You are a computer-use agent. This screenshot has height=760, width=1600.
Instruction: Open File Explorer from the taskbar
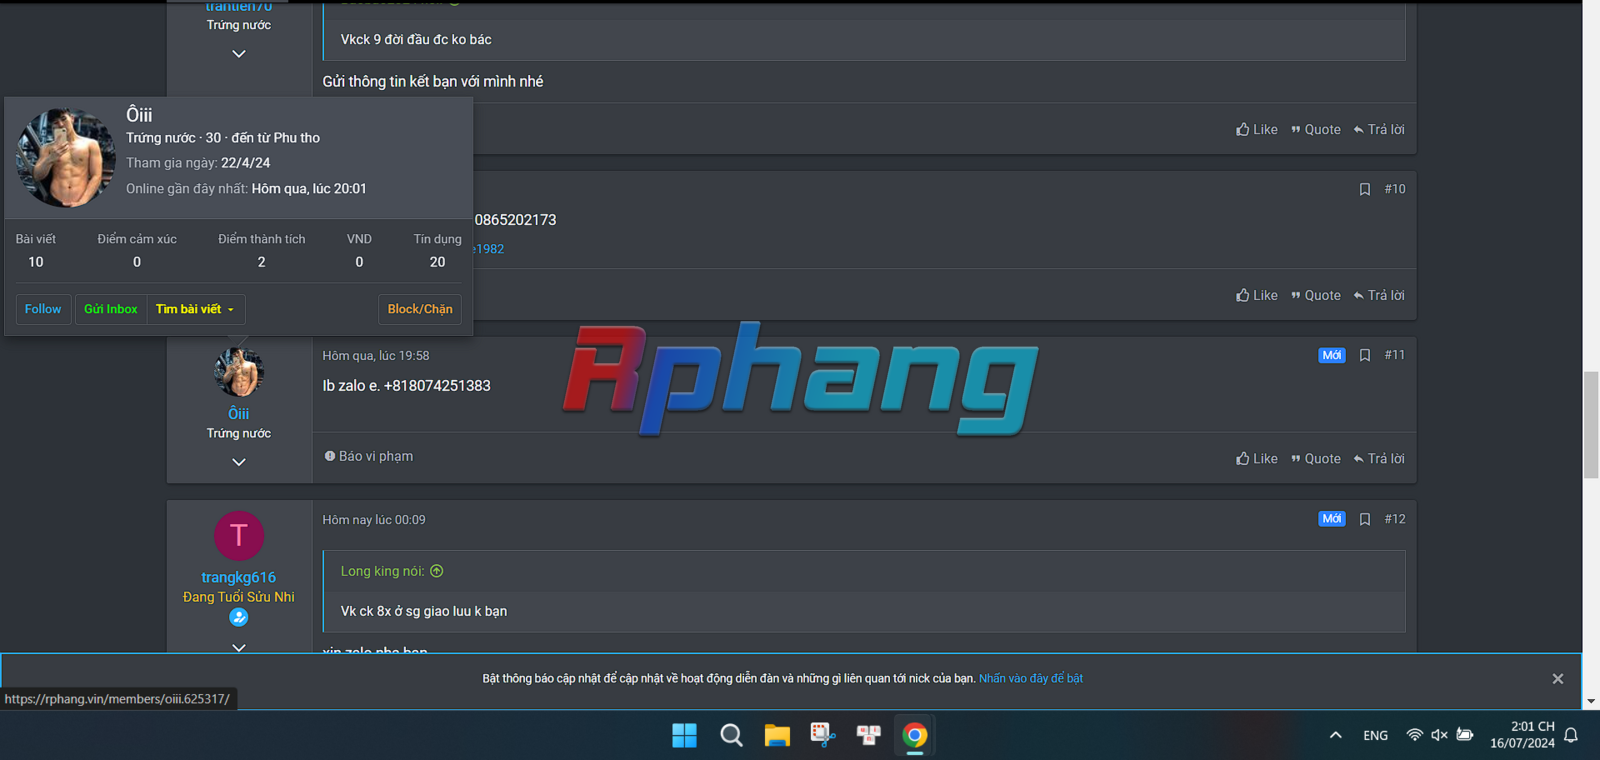click(x=777, y=736)
